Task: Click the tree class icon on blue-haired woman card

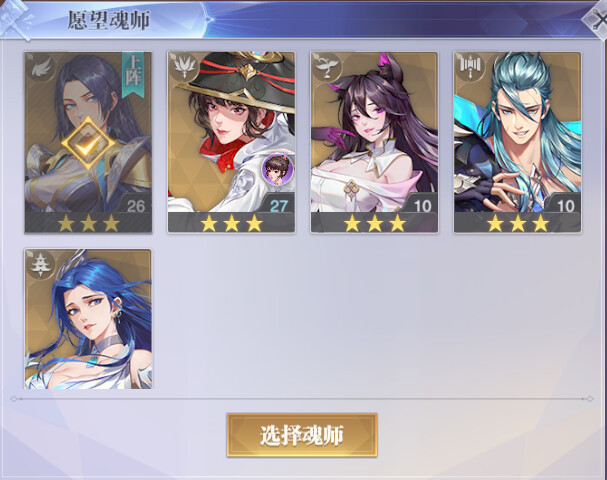Action: (41, 266)
